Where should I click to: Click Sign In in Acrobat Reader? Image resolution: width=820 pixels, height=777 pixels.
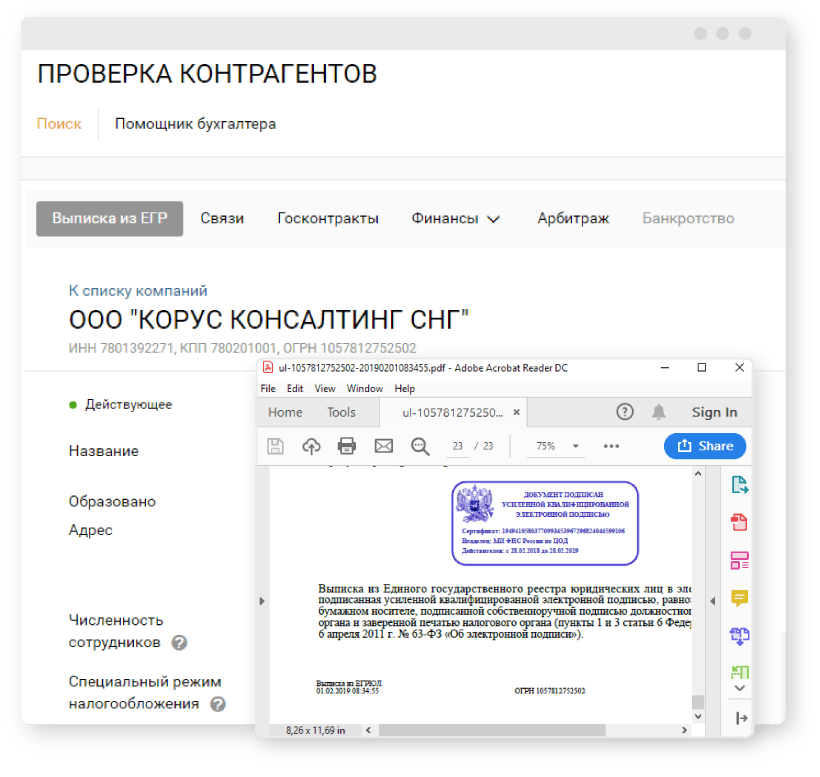(714, 413)
